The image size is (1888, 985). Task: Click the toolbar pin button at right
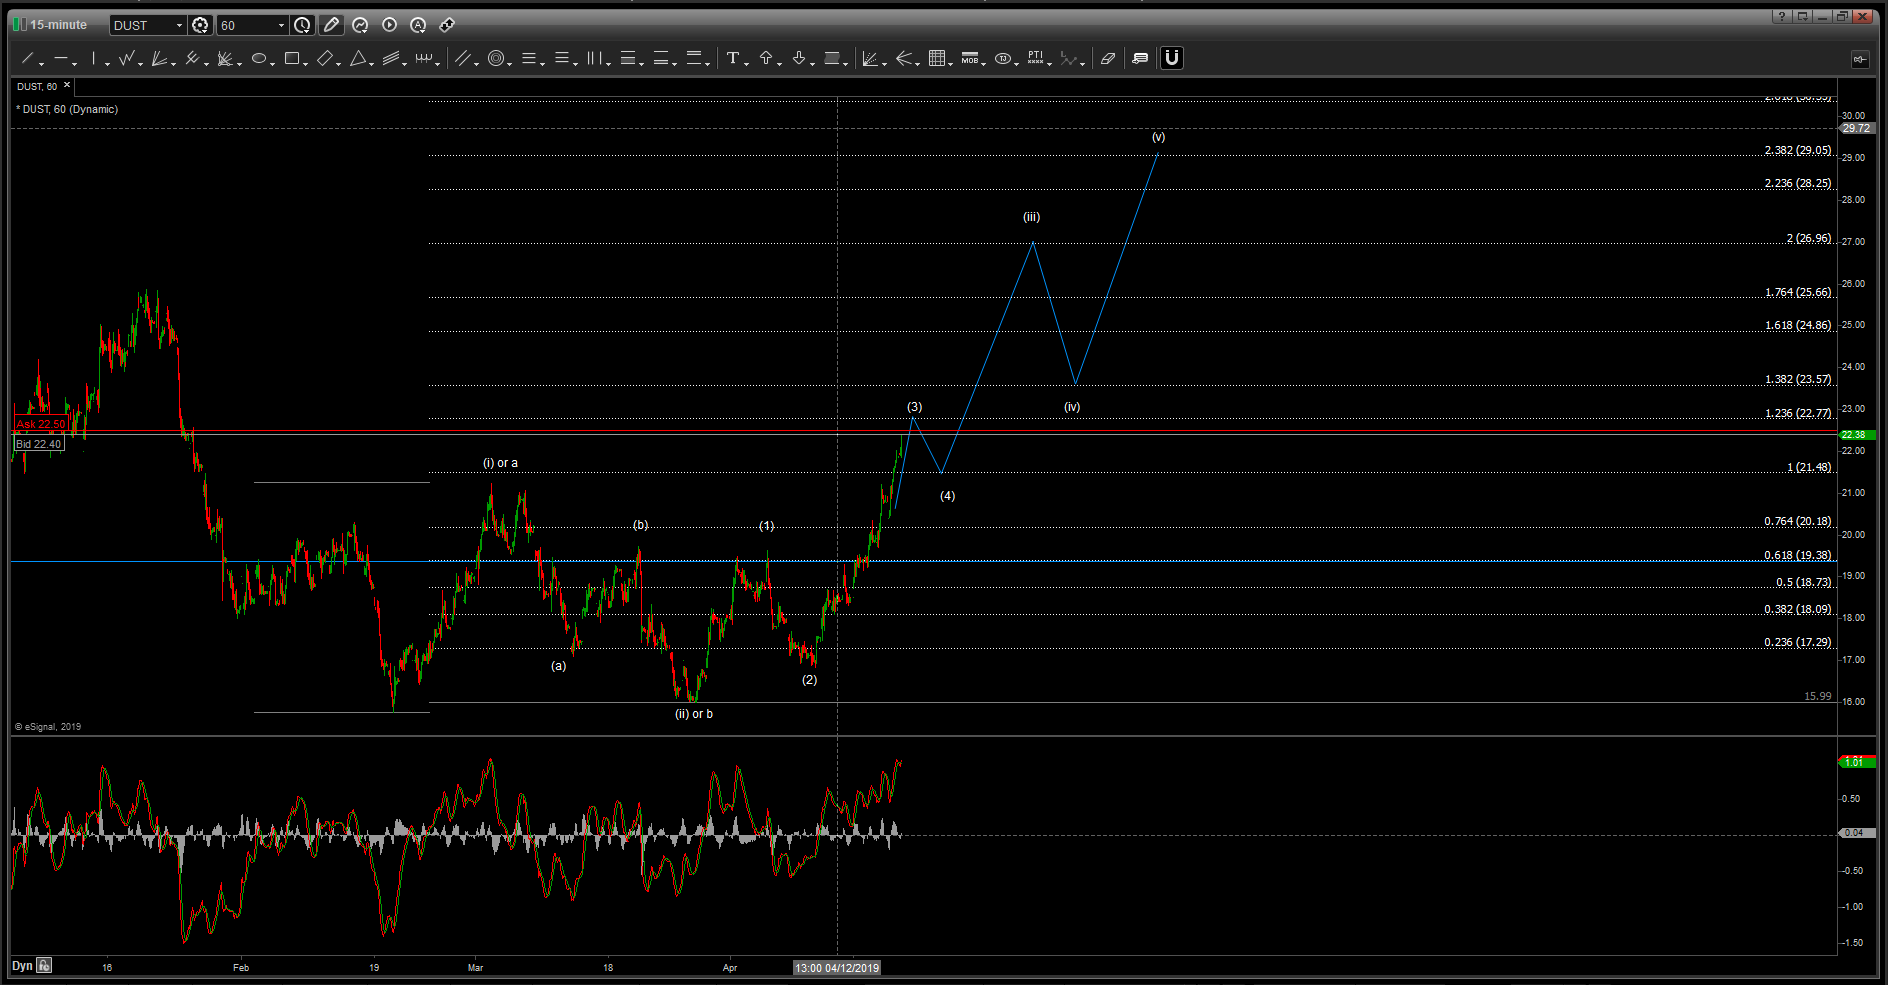pyautogui.click(x=1859, y=60)
